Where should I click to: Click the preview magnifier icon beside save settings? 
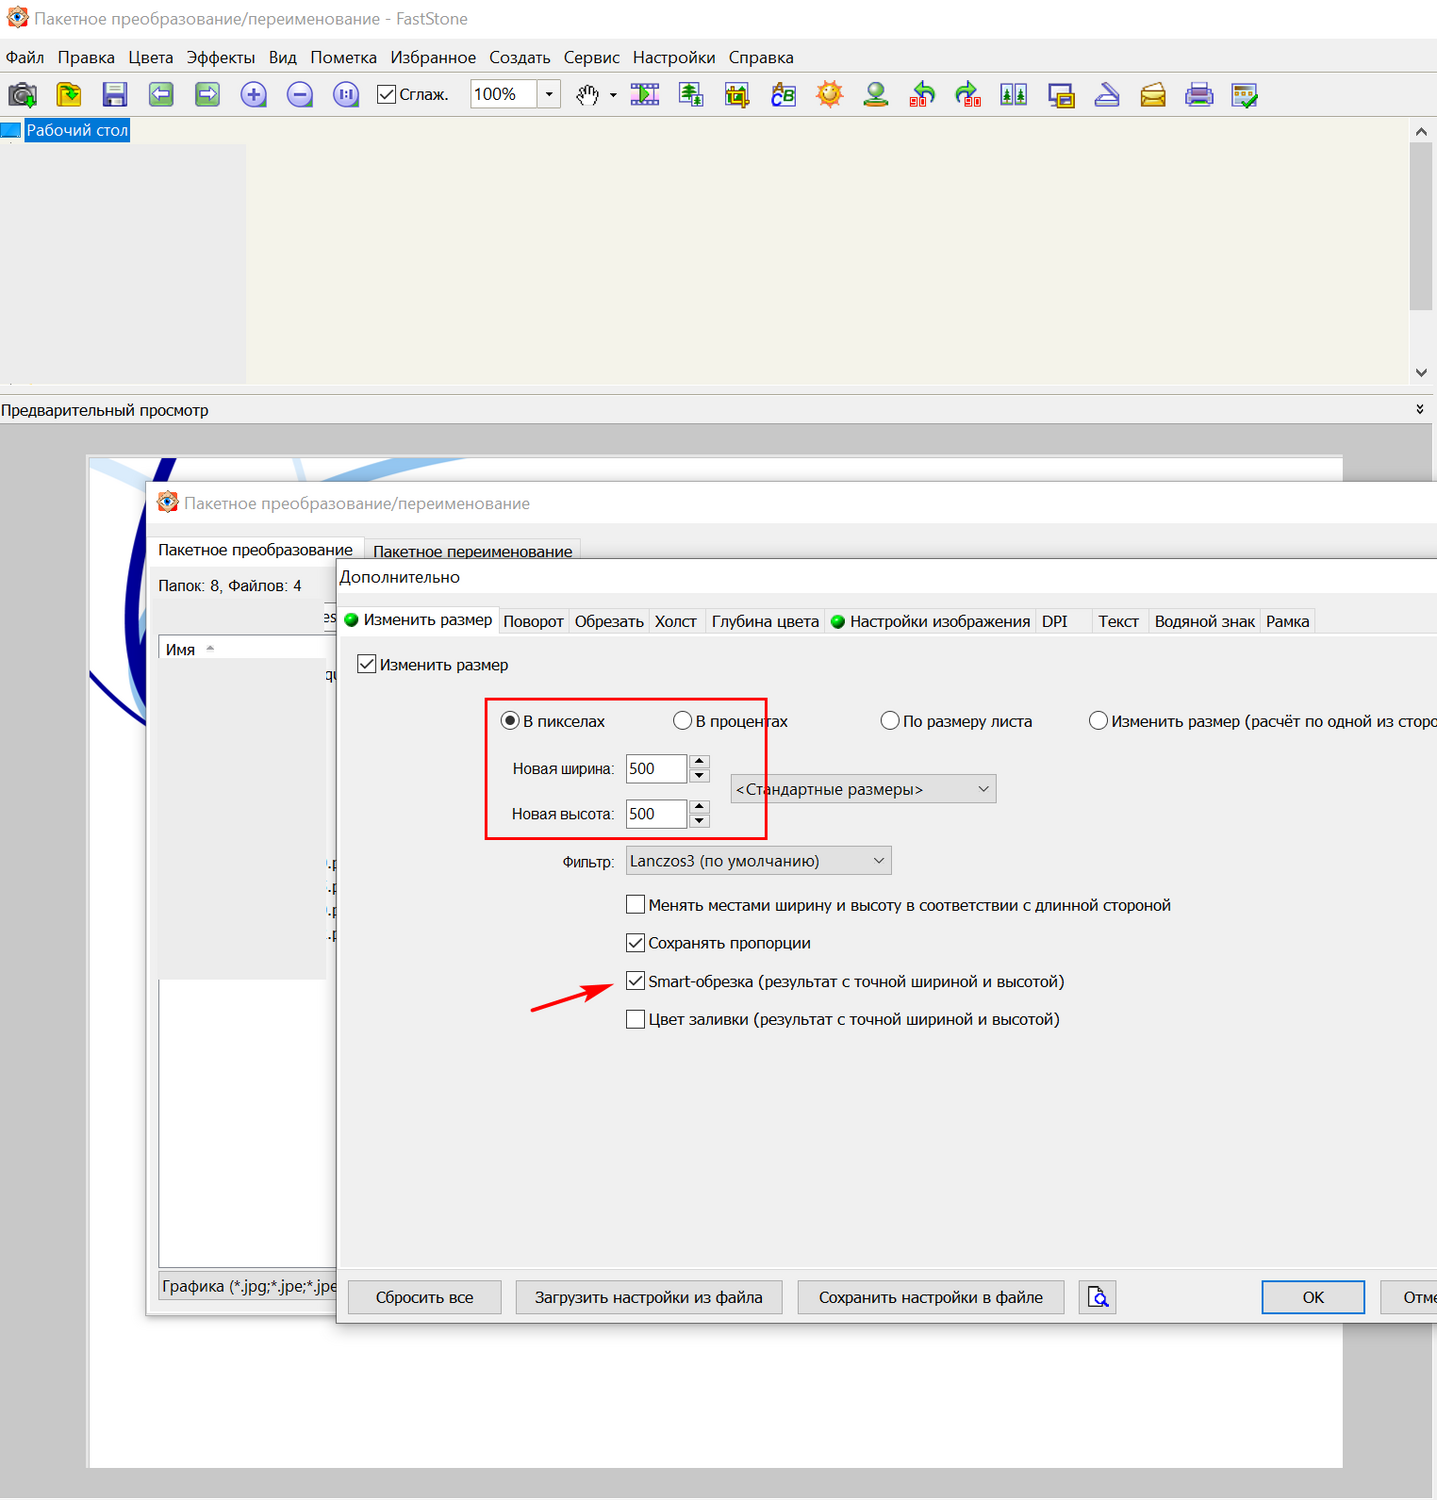pyautogui.click(x=1097, y=1297)
